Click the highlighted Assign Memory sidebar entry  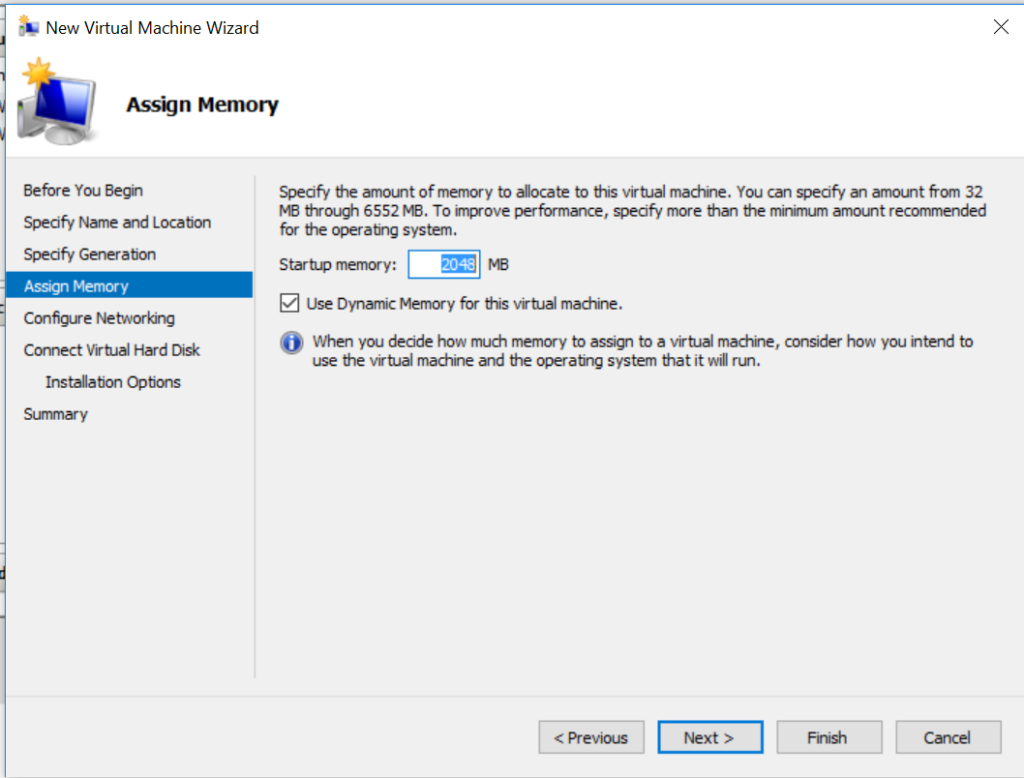(x=76, y=285)
